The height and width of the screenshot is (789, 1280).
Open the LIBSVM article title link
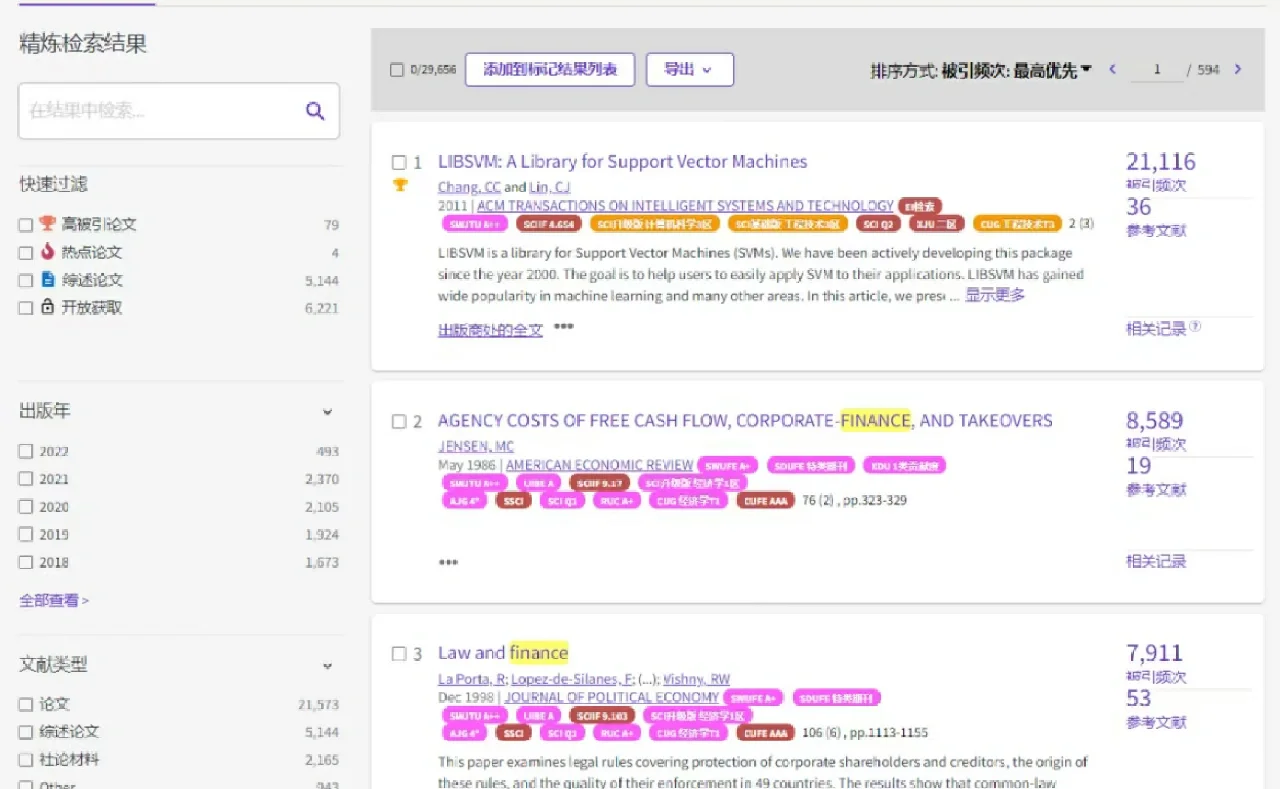pos(622,162)
